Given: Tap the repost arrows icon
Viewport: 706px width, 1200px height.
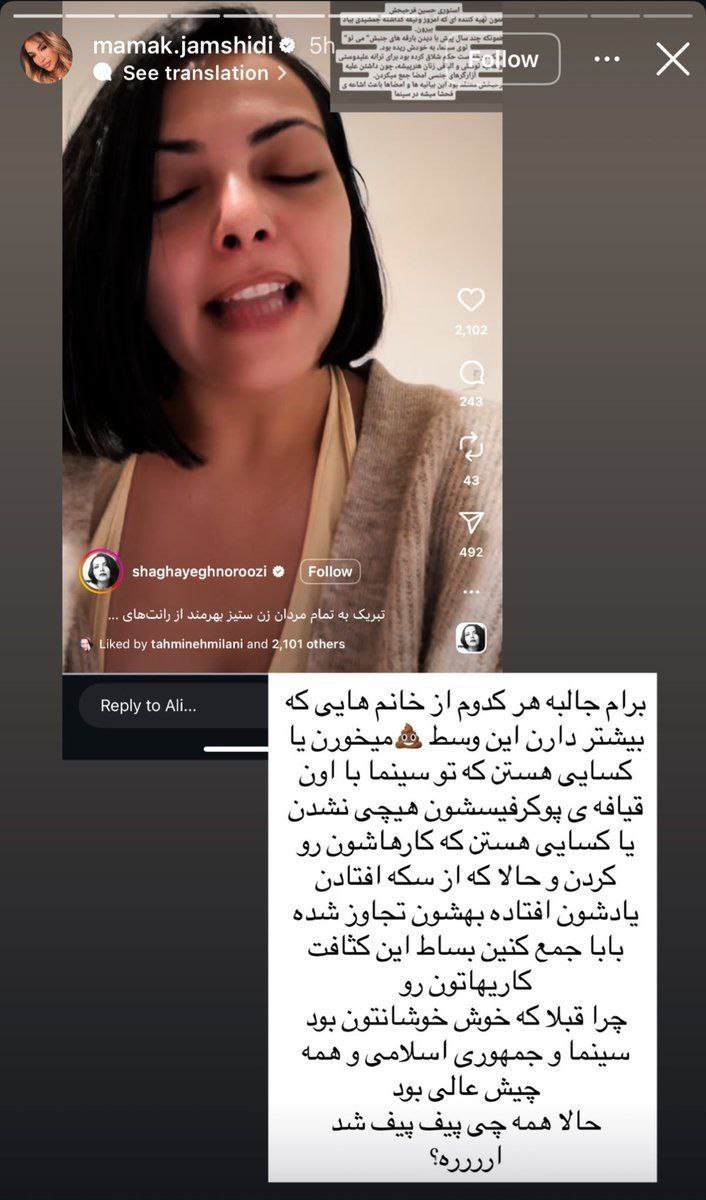Looking at the screenshot, I should pos(471,446).
